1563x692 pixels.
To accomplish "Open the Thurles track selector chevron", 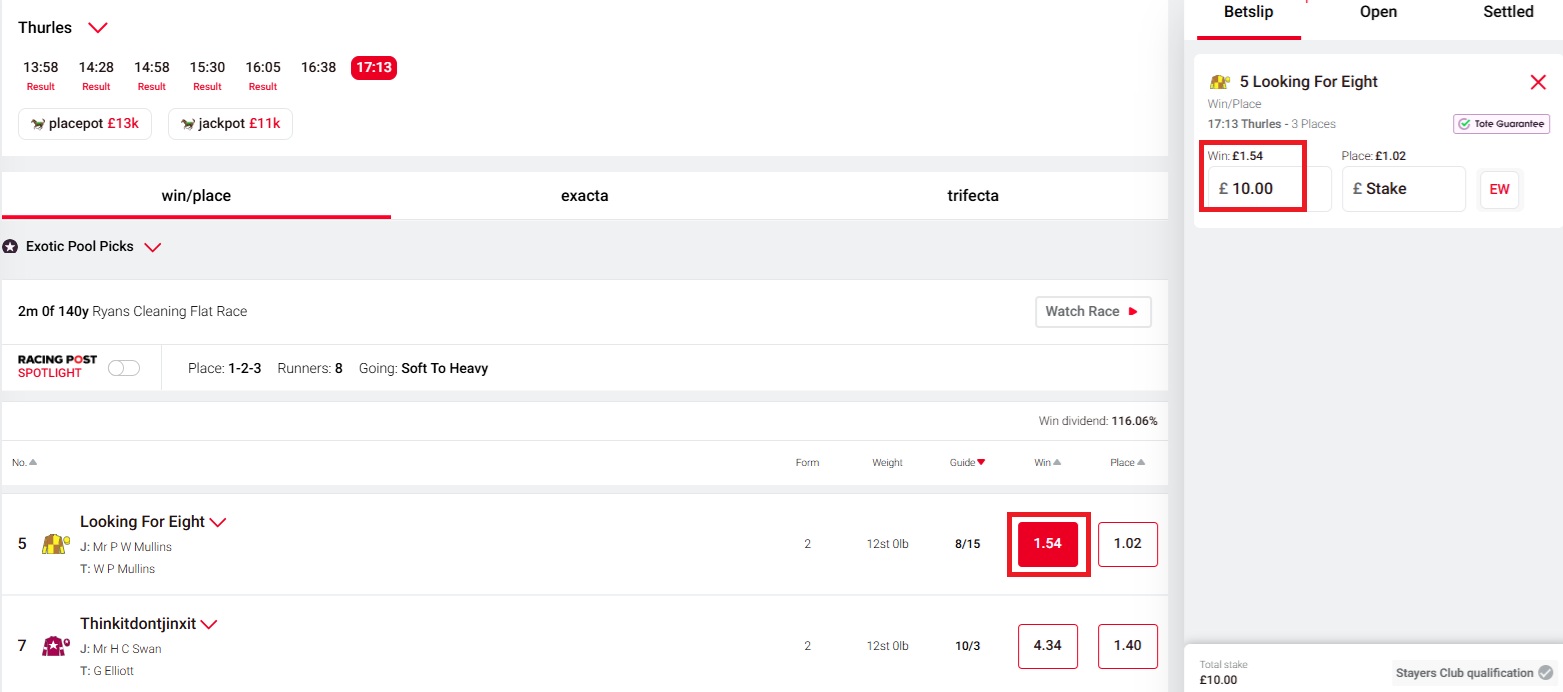I will [x=97, y=27].
